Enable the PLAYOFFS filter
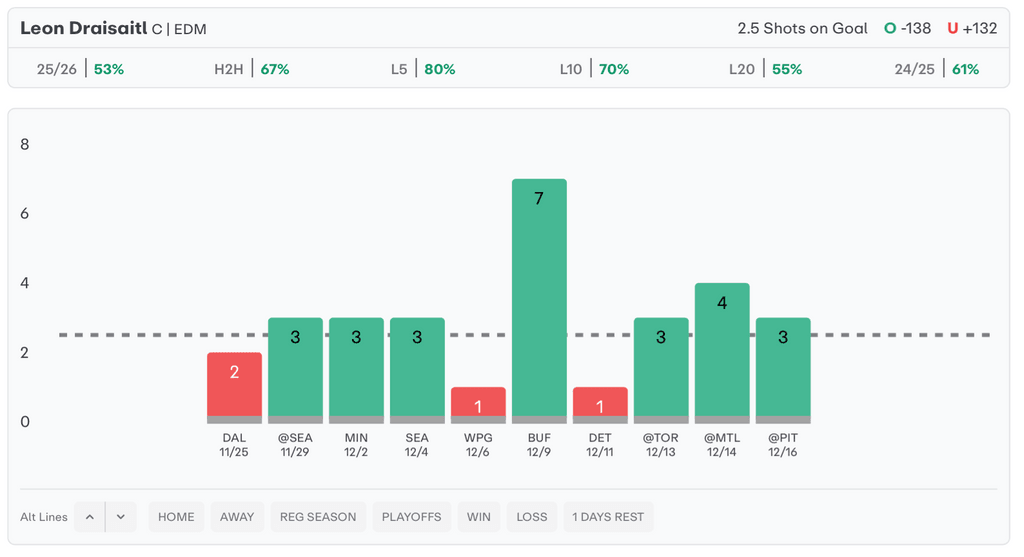The width and height of the screenshot is (1024, 557). pyautogui.click(x=411, y=517)
